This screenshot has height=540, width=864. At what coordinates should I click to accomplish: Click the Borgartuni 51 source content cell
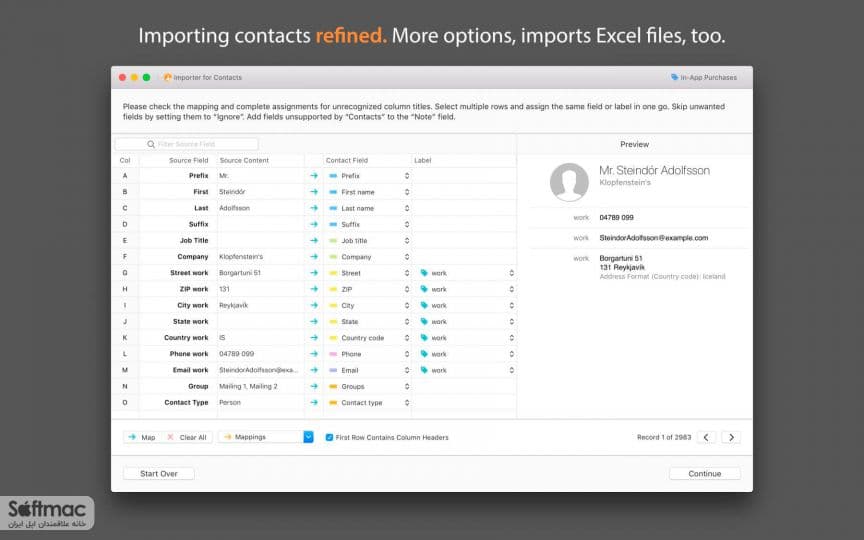point(240,273)
